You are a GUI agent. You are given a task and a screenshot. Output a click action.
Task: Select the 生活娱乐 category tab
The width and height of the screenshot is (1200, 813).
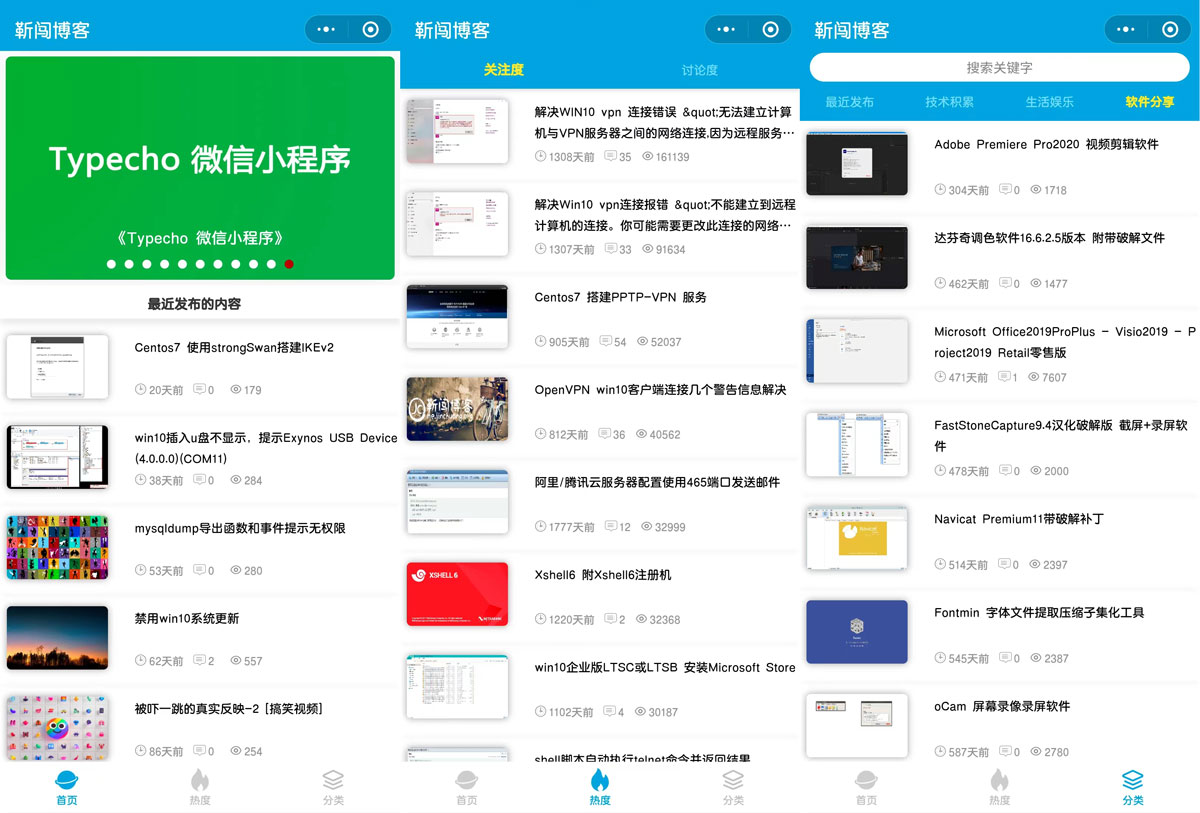pyautogui.click(x=1049, y=102)
